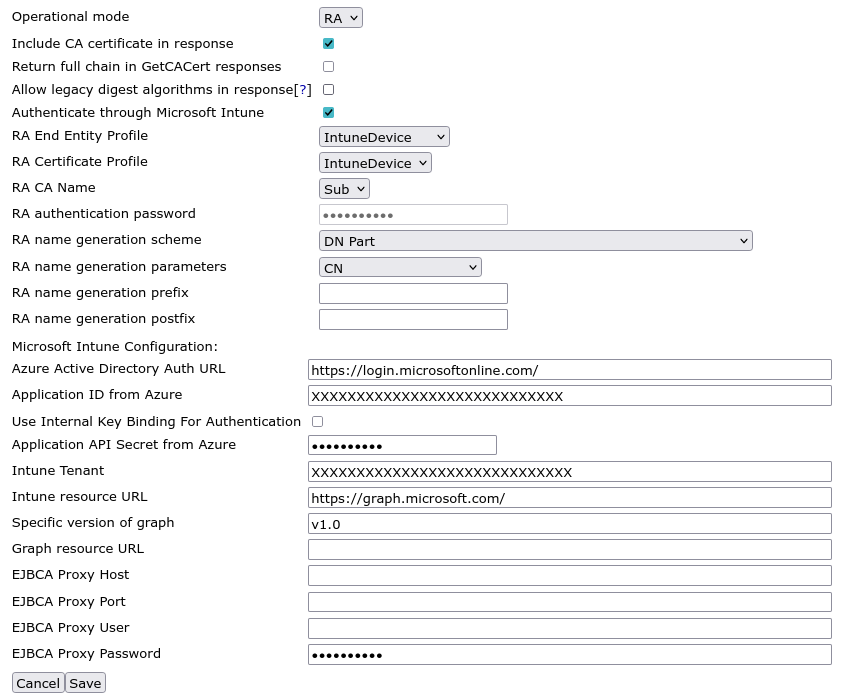Open the RA name generation scheme dropdown

click(x=535, y=240)
